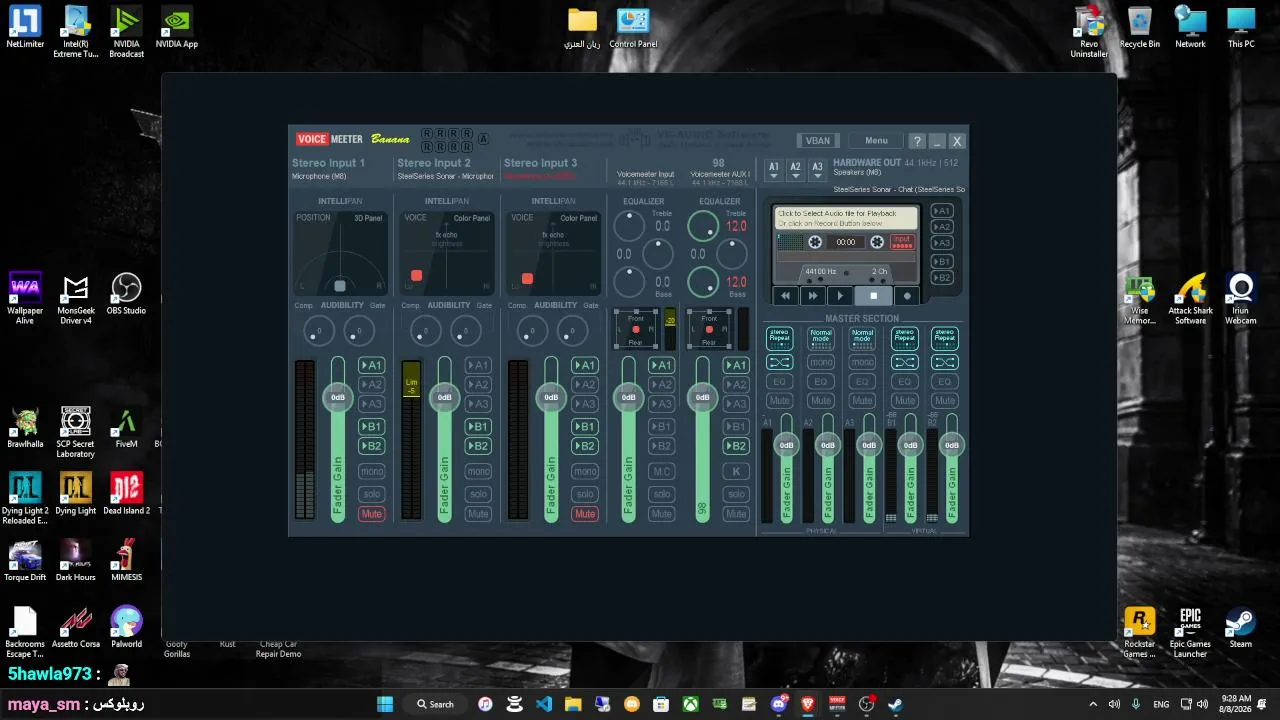
Task: Open Epic Games Launcher desktop icon
Action: coord(1190,632)
